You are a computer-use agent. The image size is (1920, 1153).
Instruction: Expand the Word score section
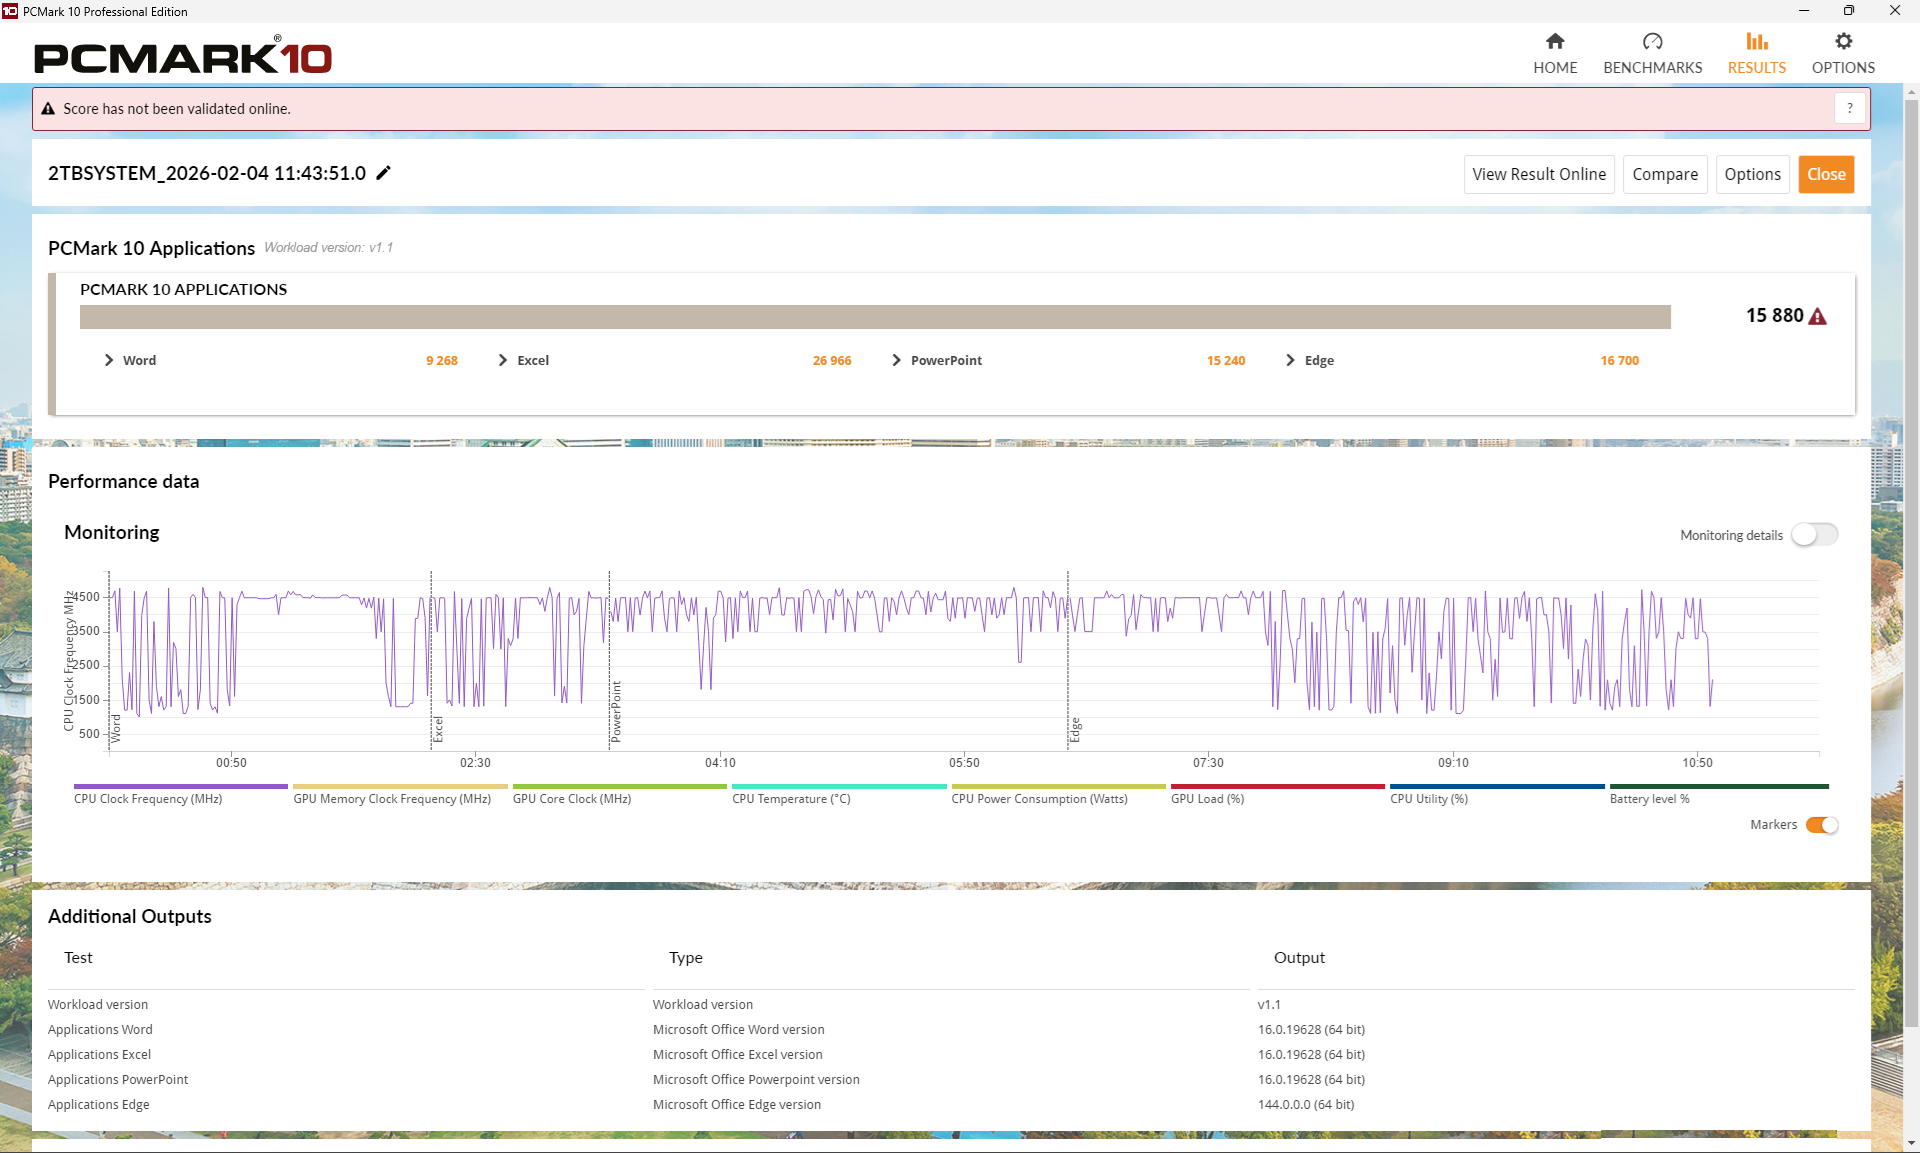coord(109,360)
